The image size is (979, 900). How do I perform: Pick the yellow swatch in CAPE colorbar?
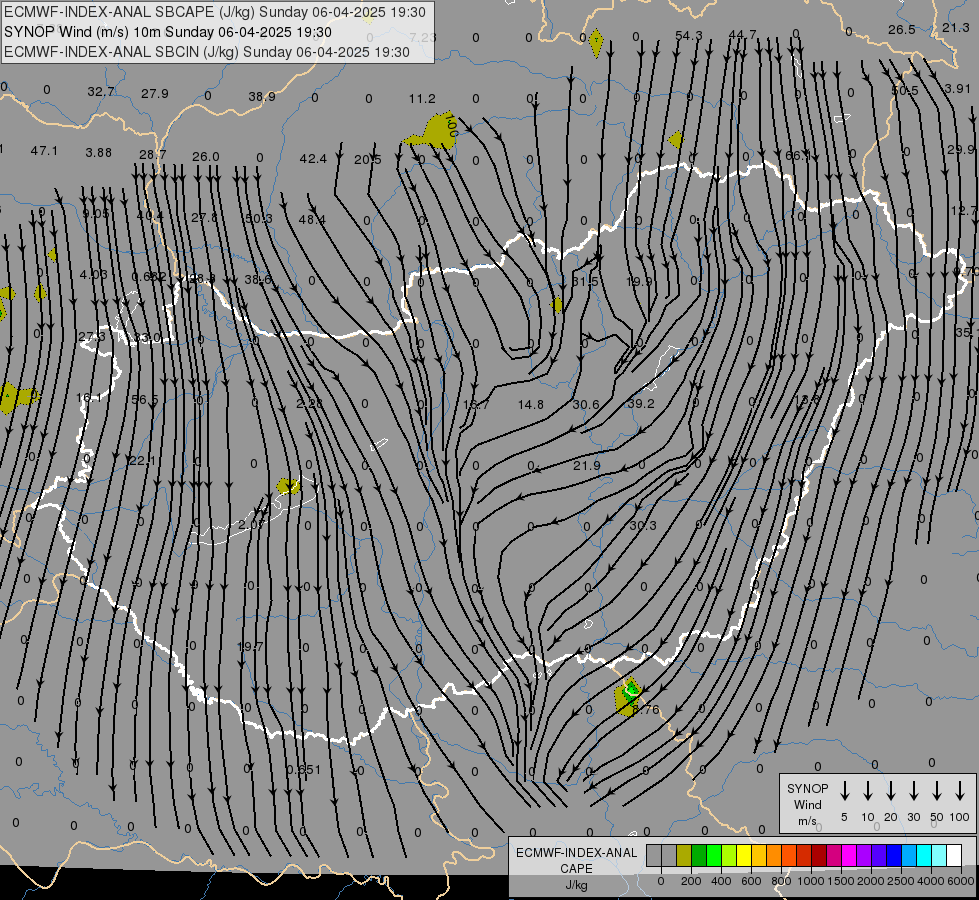[x=744, y=856]
